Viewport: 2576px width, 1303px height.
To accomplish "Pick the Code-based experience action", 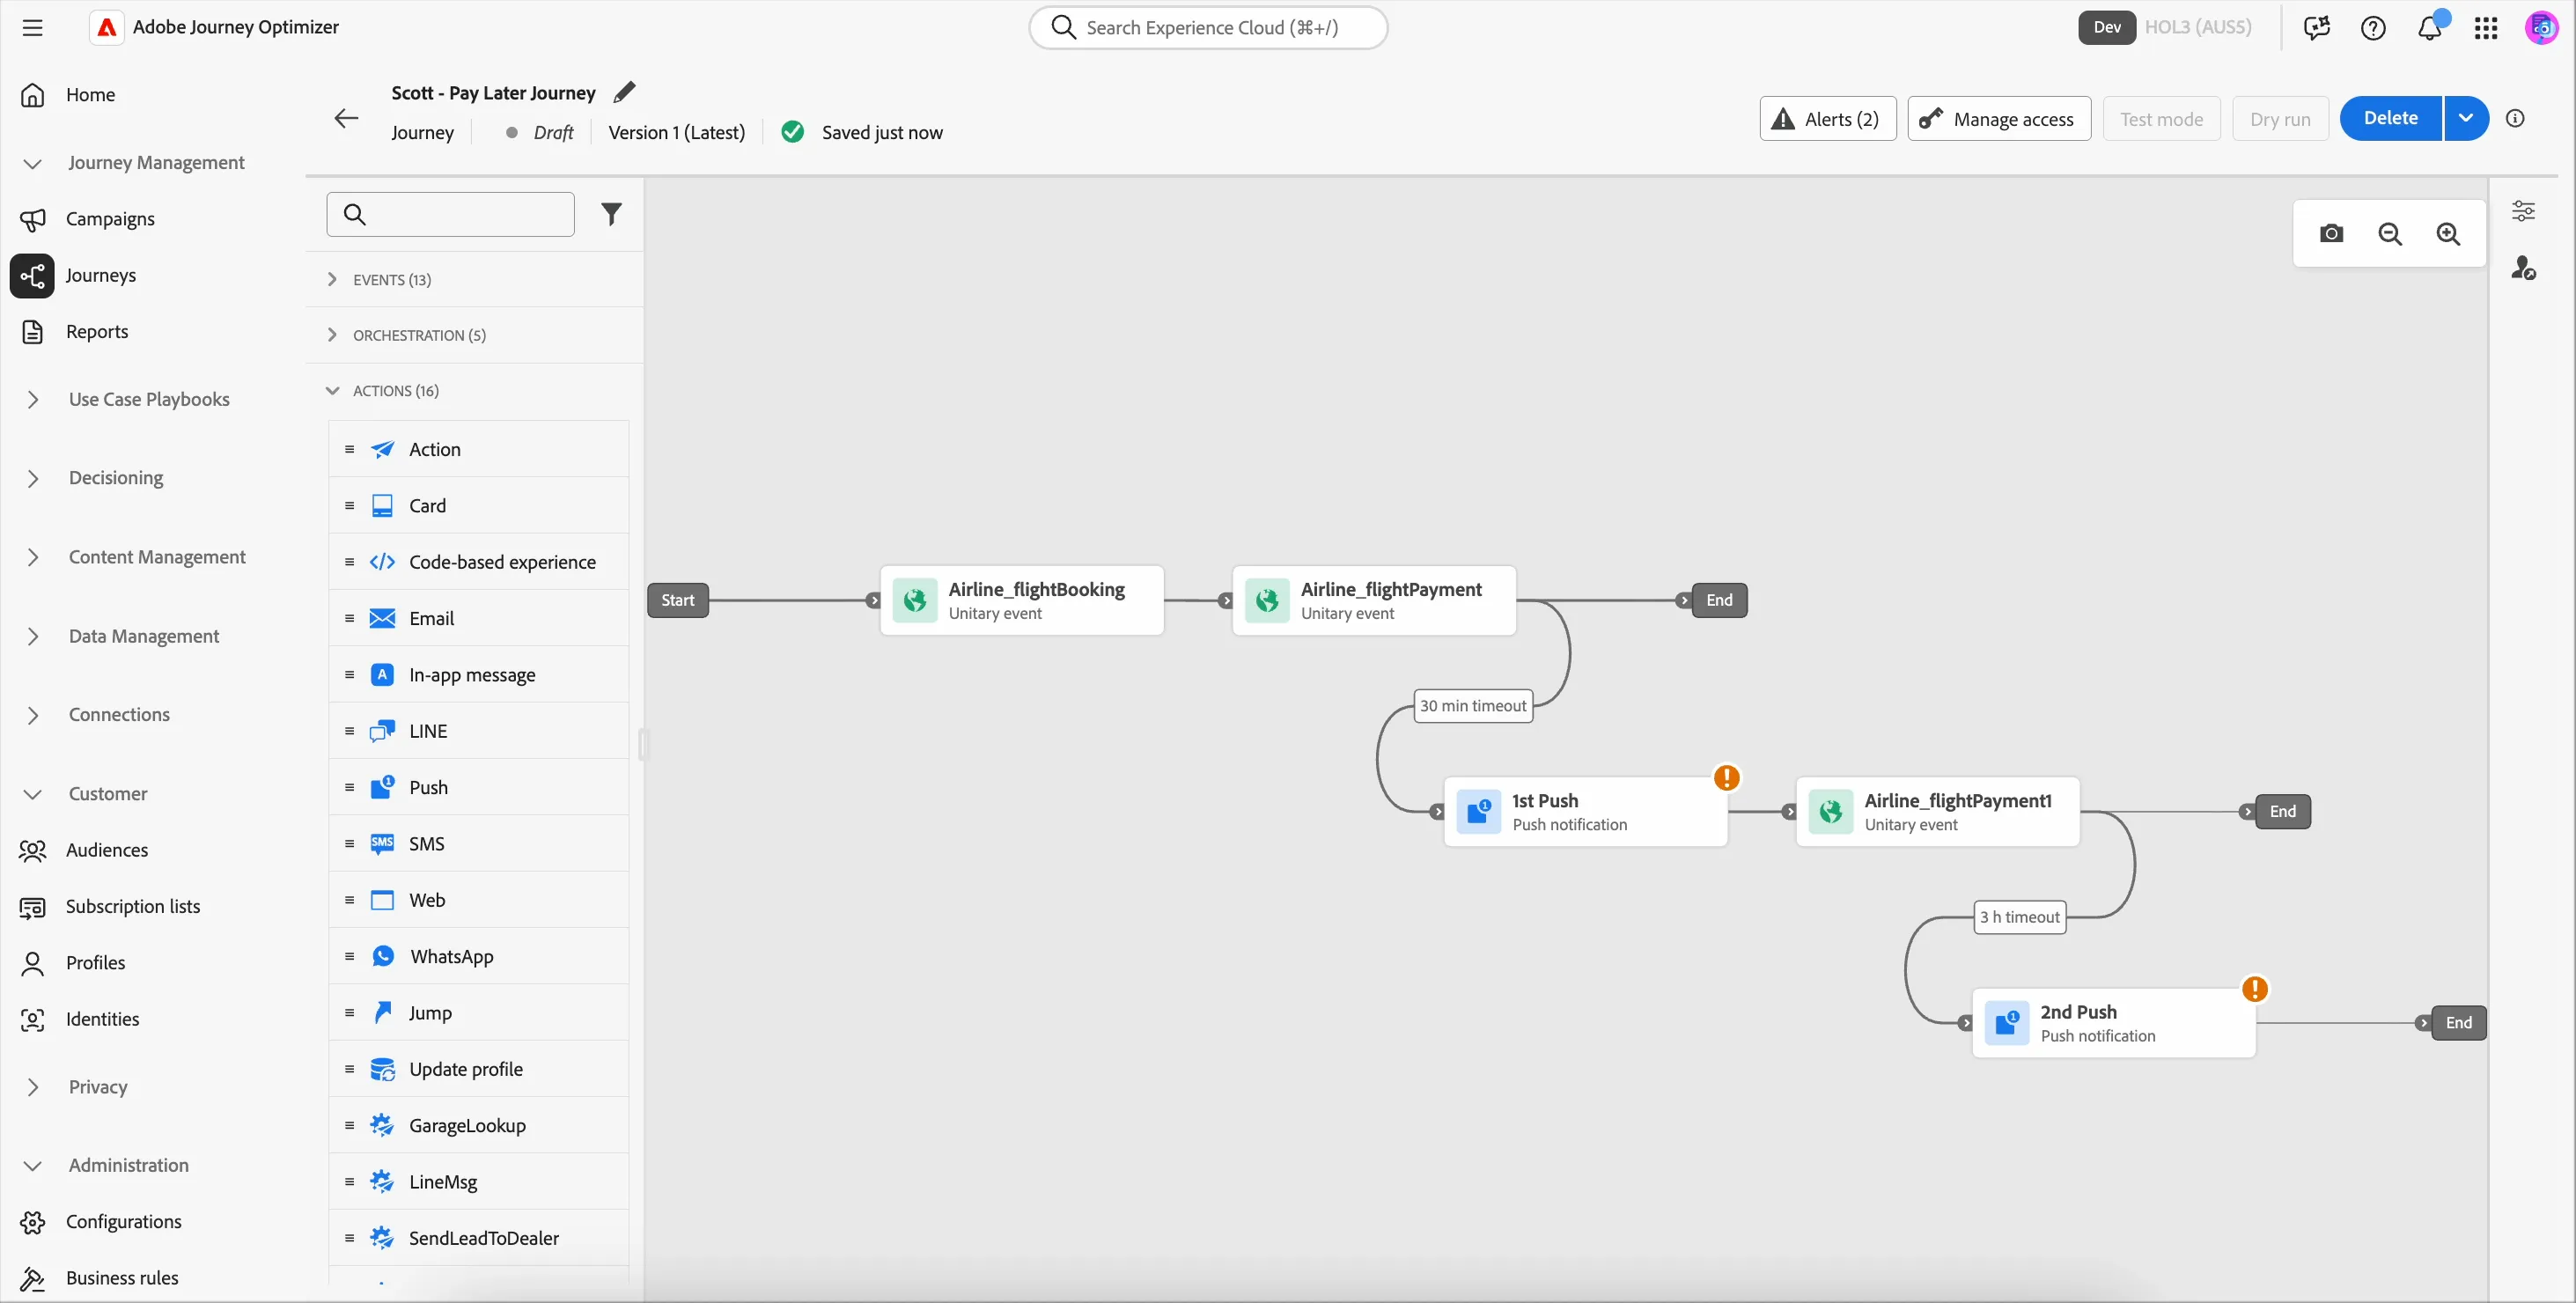I will tap(478, 562).
